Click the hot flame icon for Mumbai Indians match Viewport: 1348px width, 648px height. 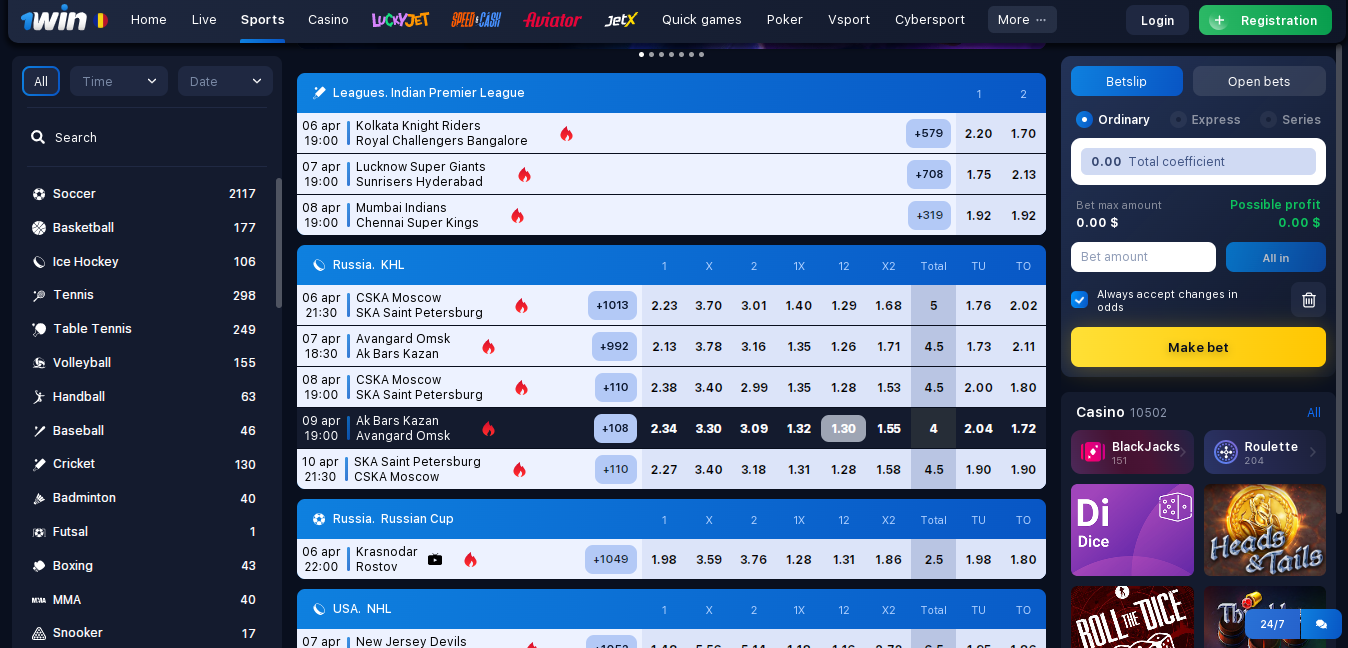pos(517,215)
